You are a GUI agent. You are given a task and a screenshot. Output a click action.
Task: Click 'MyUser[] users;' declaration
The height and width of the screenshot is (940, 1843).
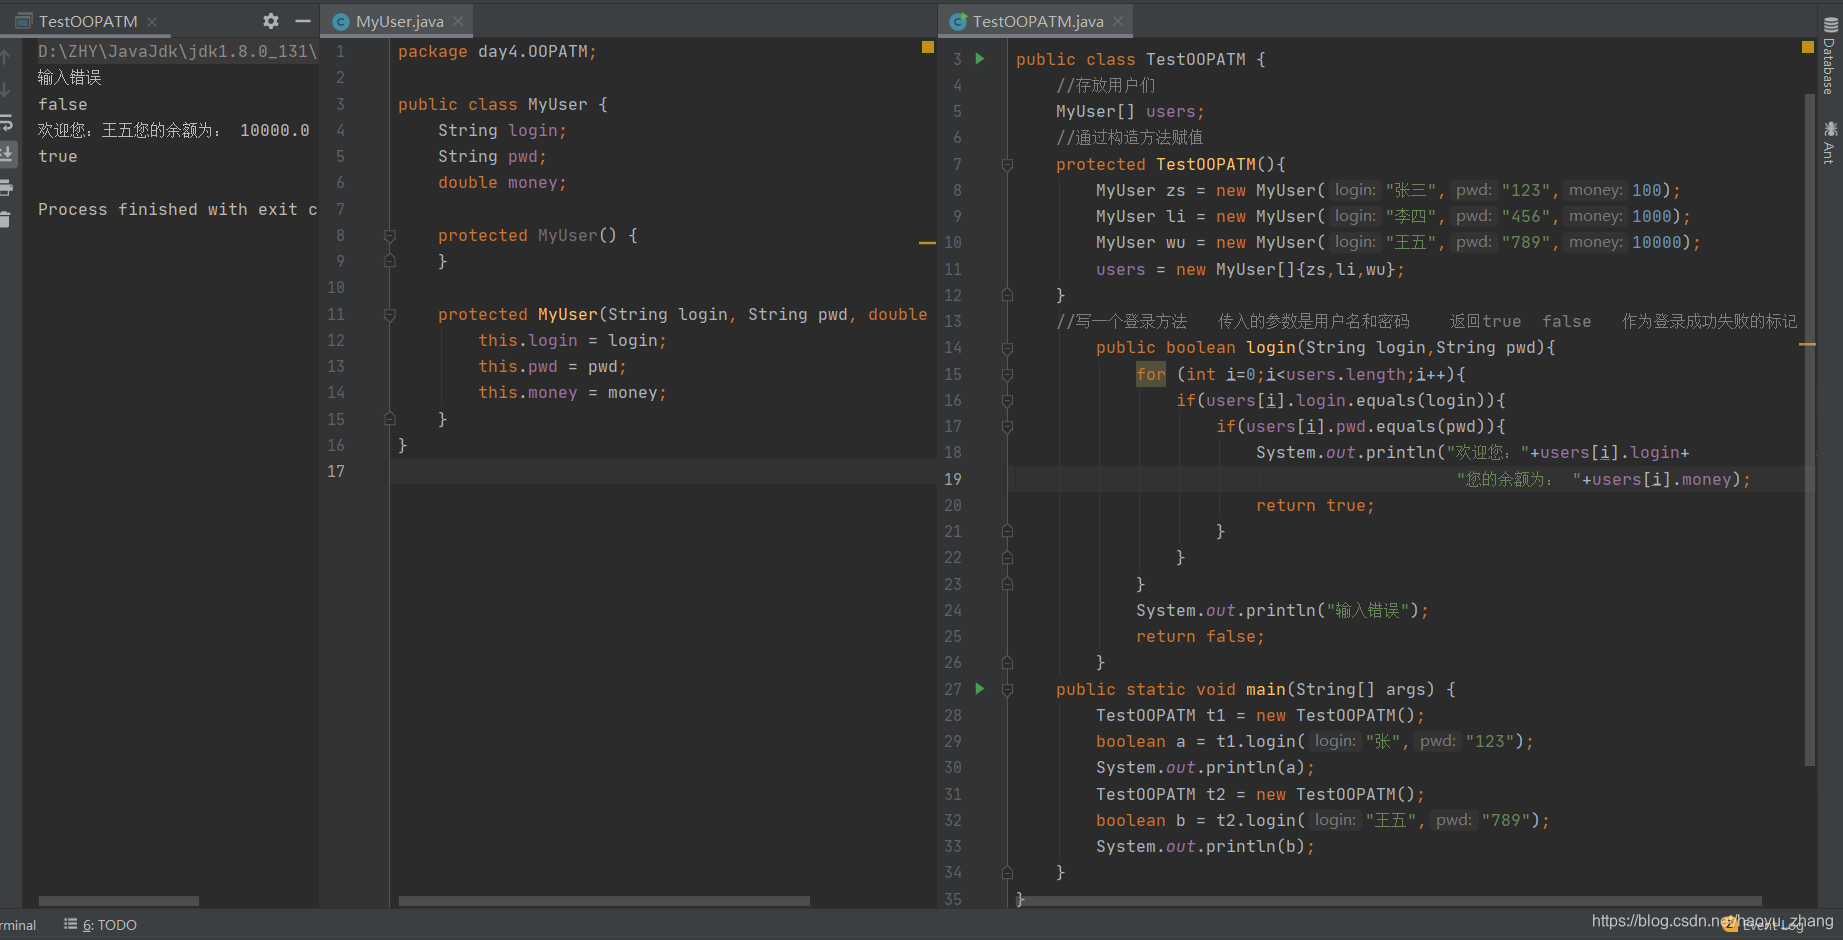click(1130, 112)
